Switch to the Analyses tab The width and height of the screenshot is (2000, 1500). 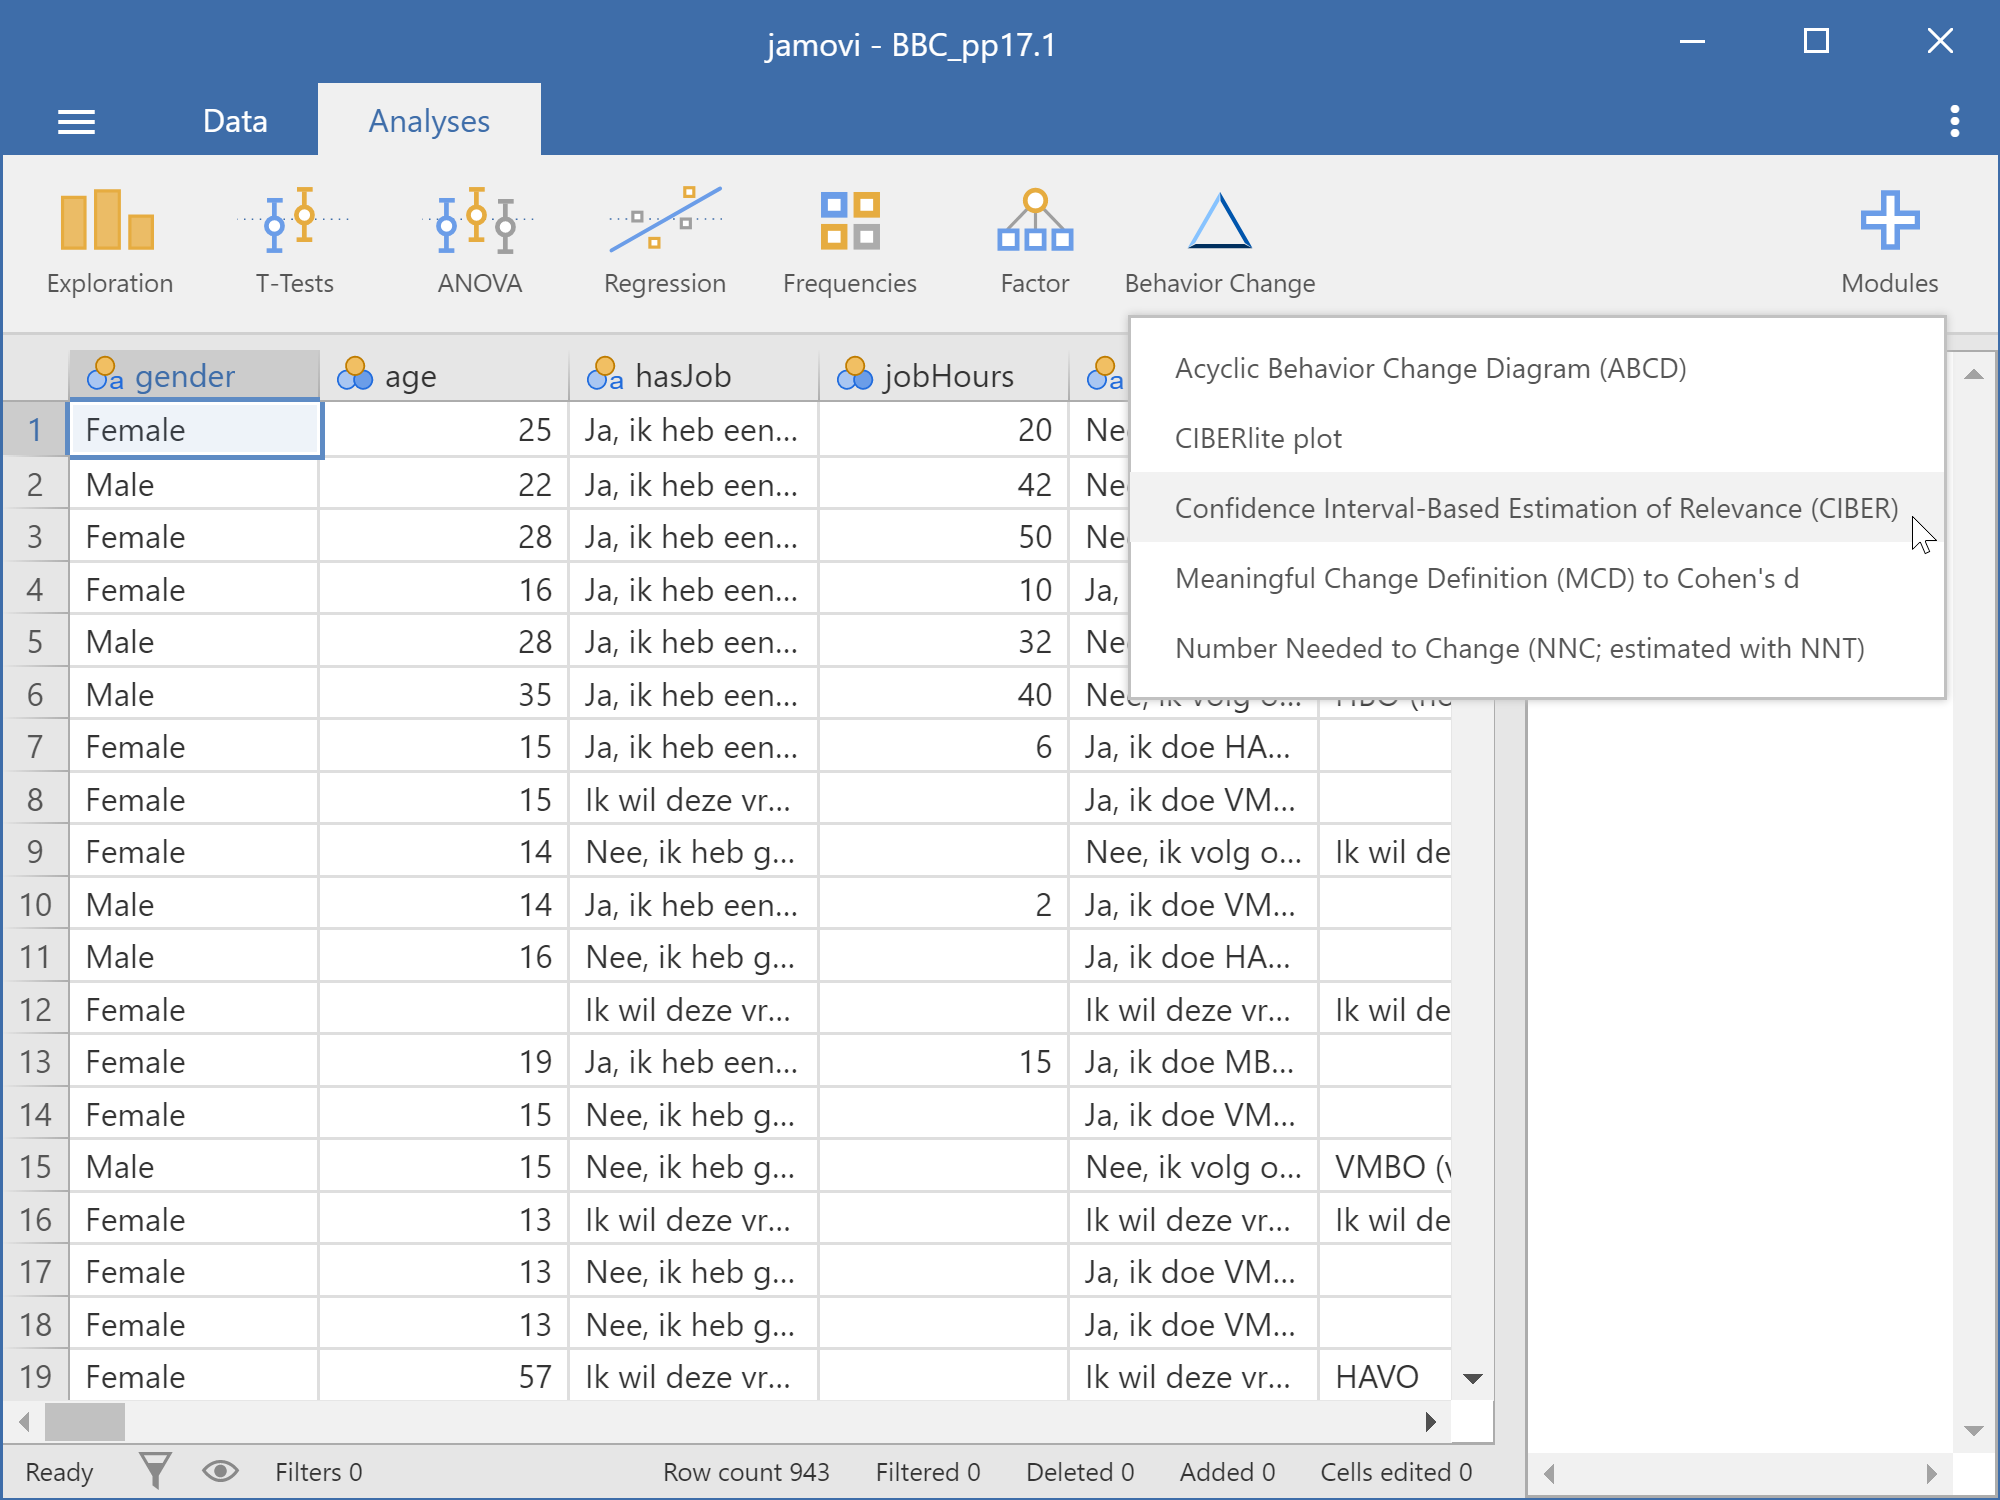tap(429, 121)
